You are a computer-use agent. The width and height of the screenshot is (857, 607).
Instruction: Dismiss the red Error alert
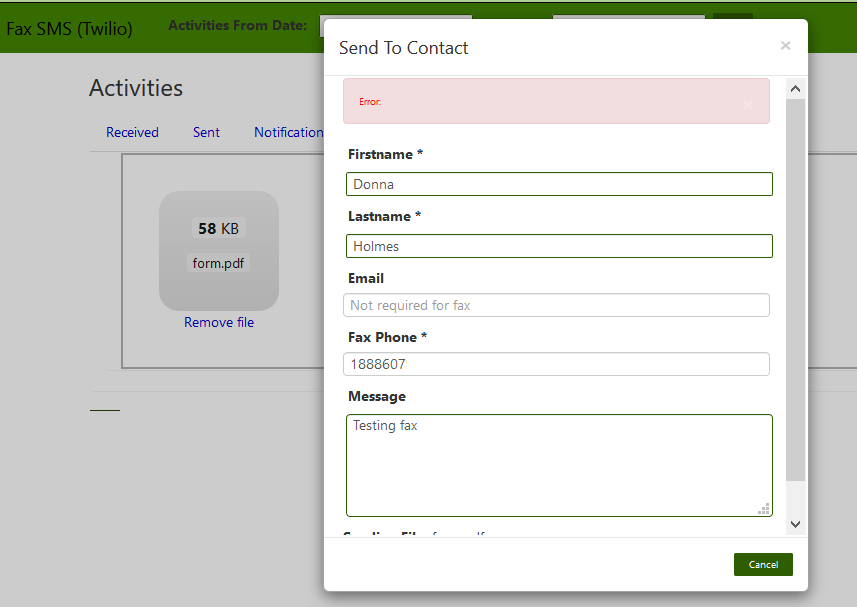pos(747,104)
